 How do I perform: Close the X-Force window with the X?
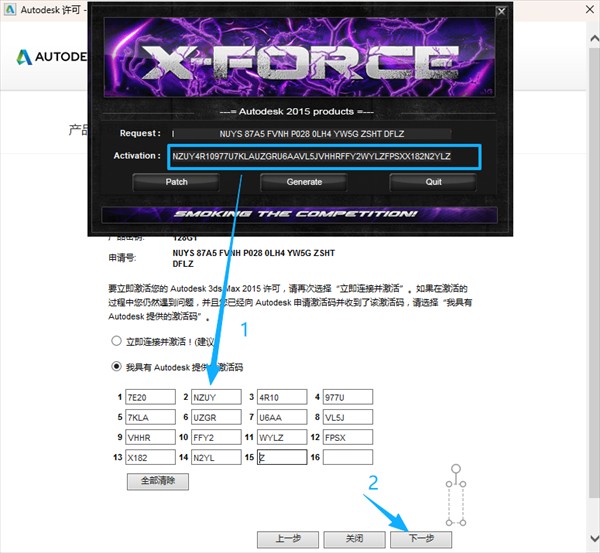click(x=500, y=11)
